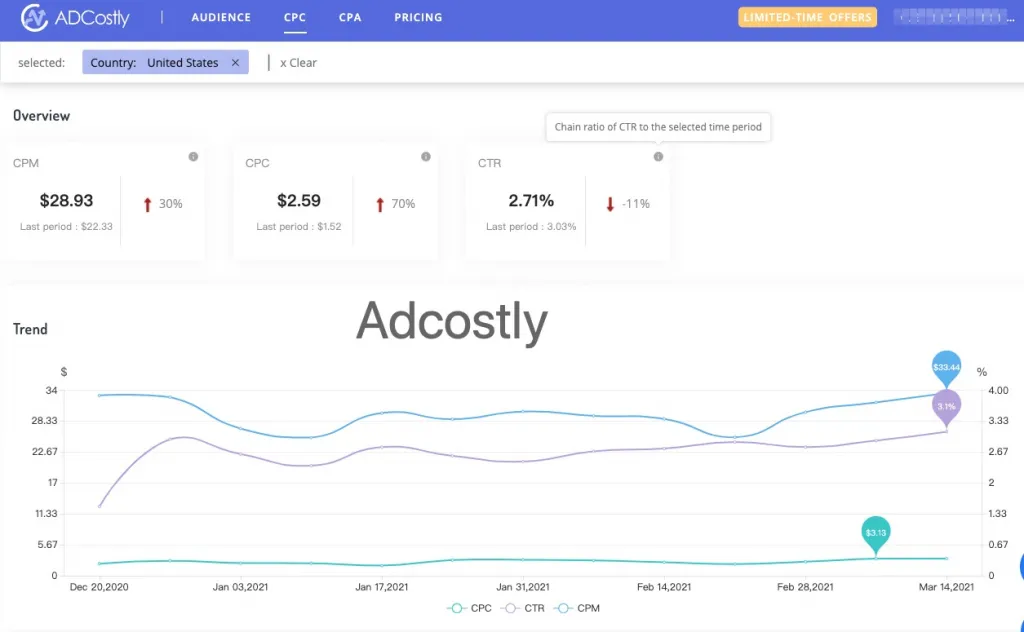Click the CTR info icon
Viewport: 1024px width, 632px height.
(x=658, y=157)
